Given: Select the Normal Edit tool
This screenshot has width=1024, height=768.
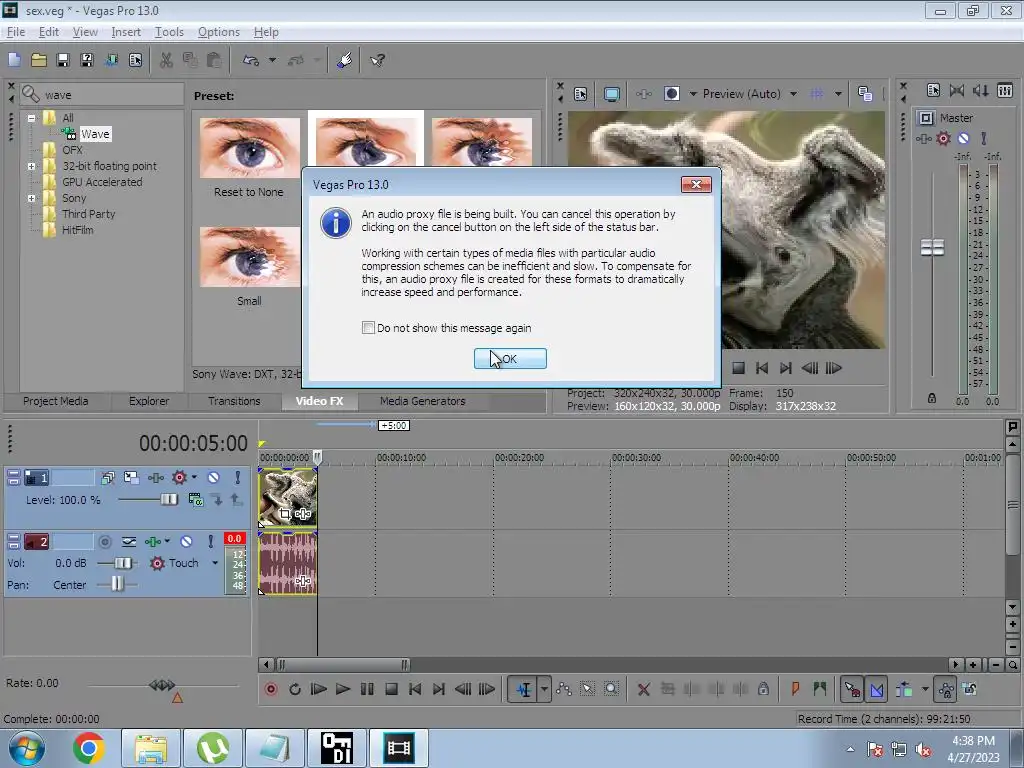Looking at the screenshot, I should [524, 689].
